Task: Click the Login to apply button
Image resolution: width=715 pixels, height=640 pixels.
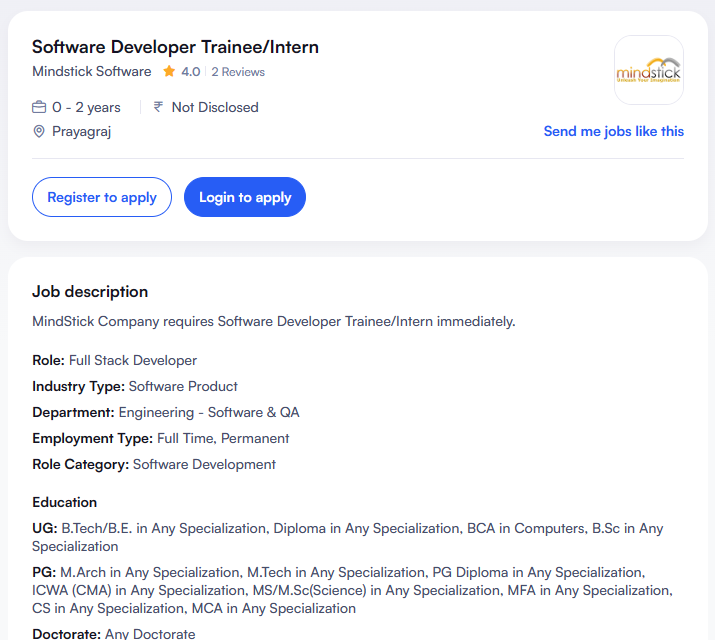Action: pyautogui.click(x=245, y=197)
